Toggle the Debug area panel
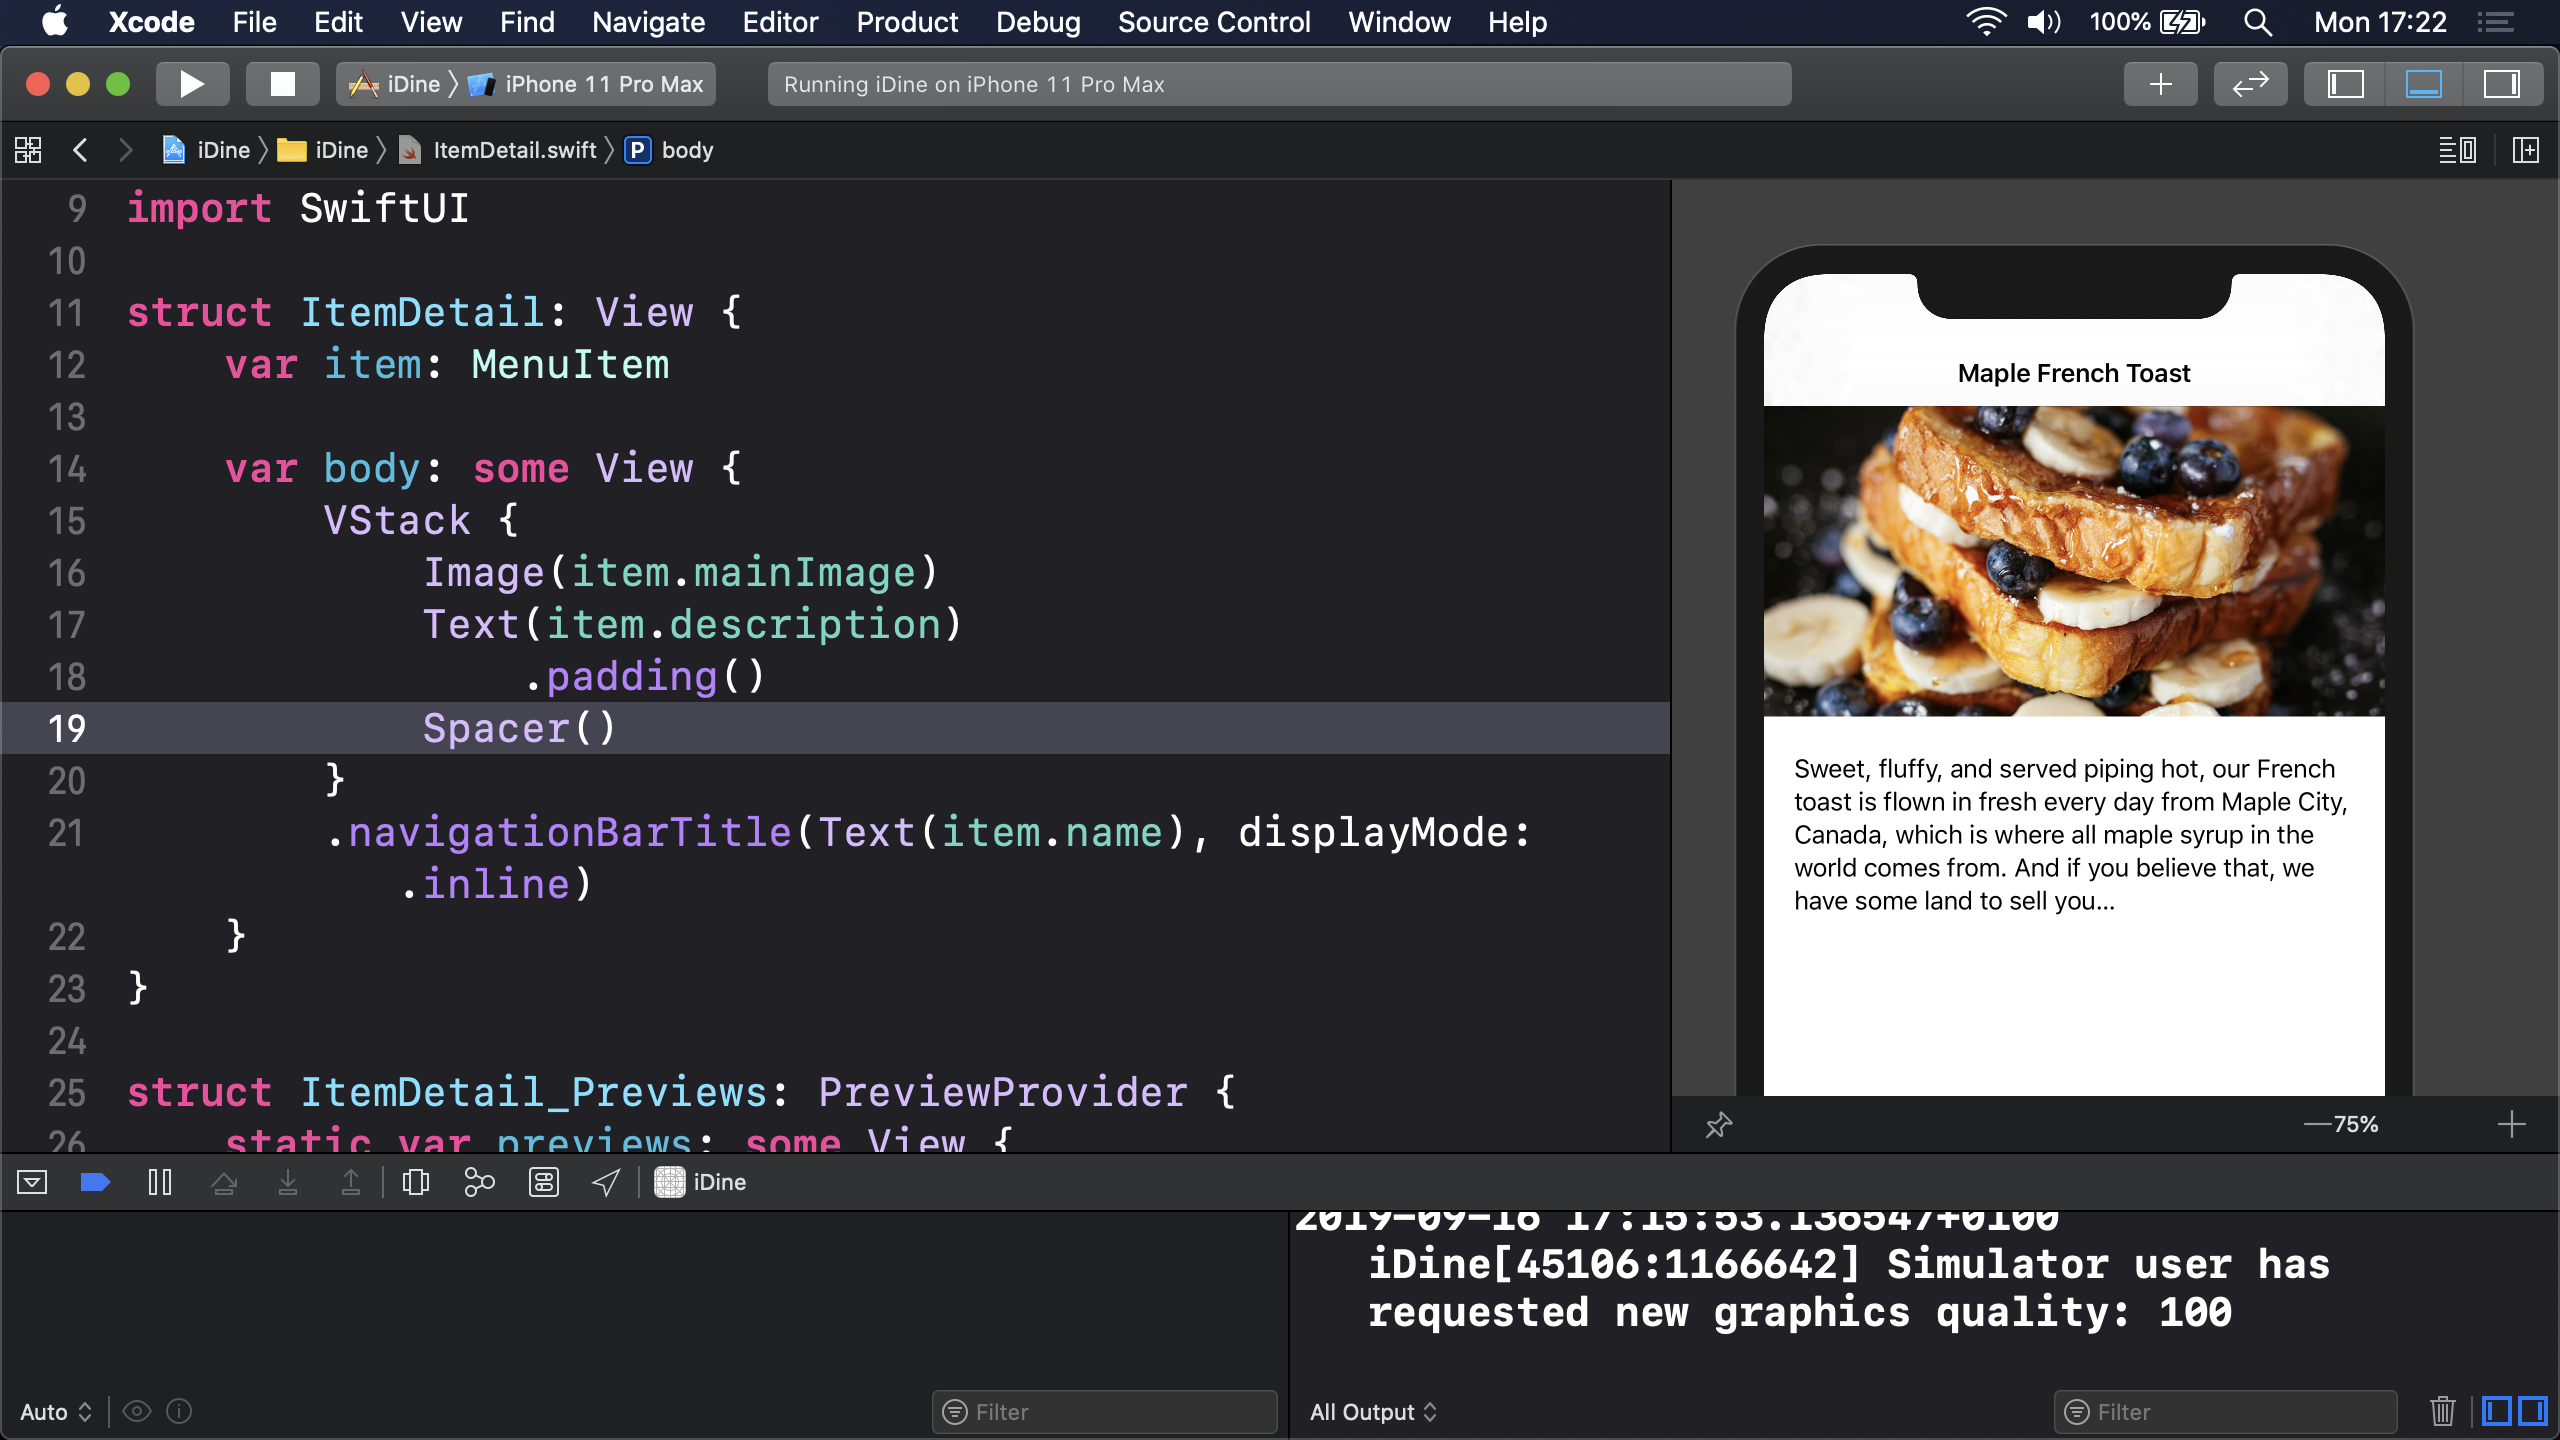Viewport: 2560px width, 1440px height. tap(2423, 84)
